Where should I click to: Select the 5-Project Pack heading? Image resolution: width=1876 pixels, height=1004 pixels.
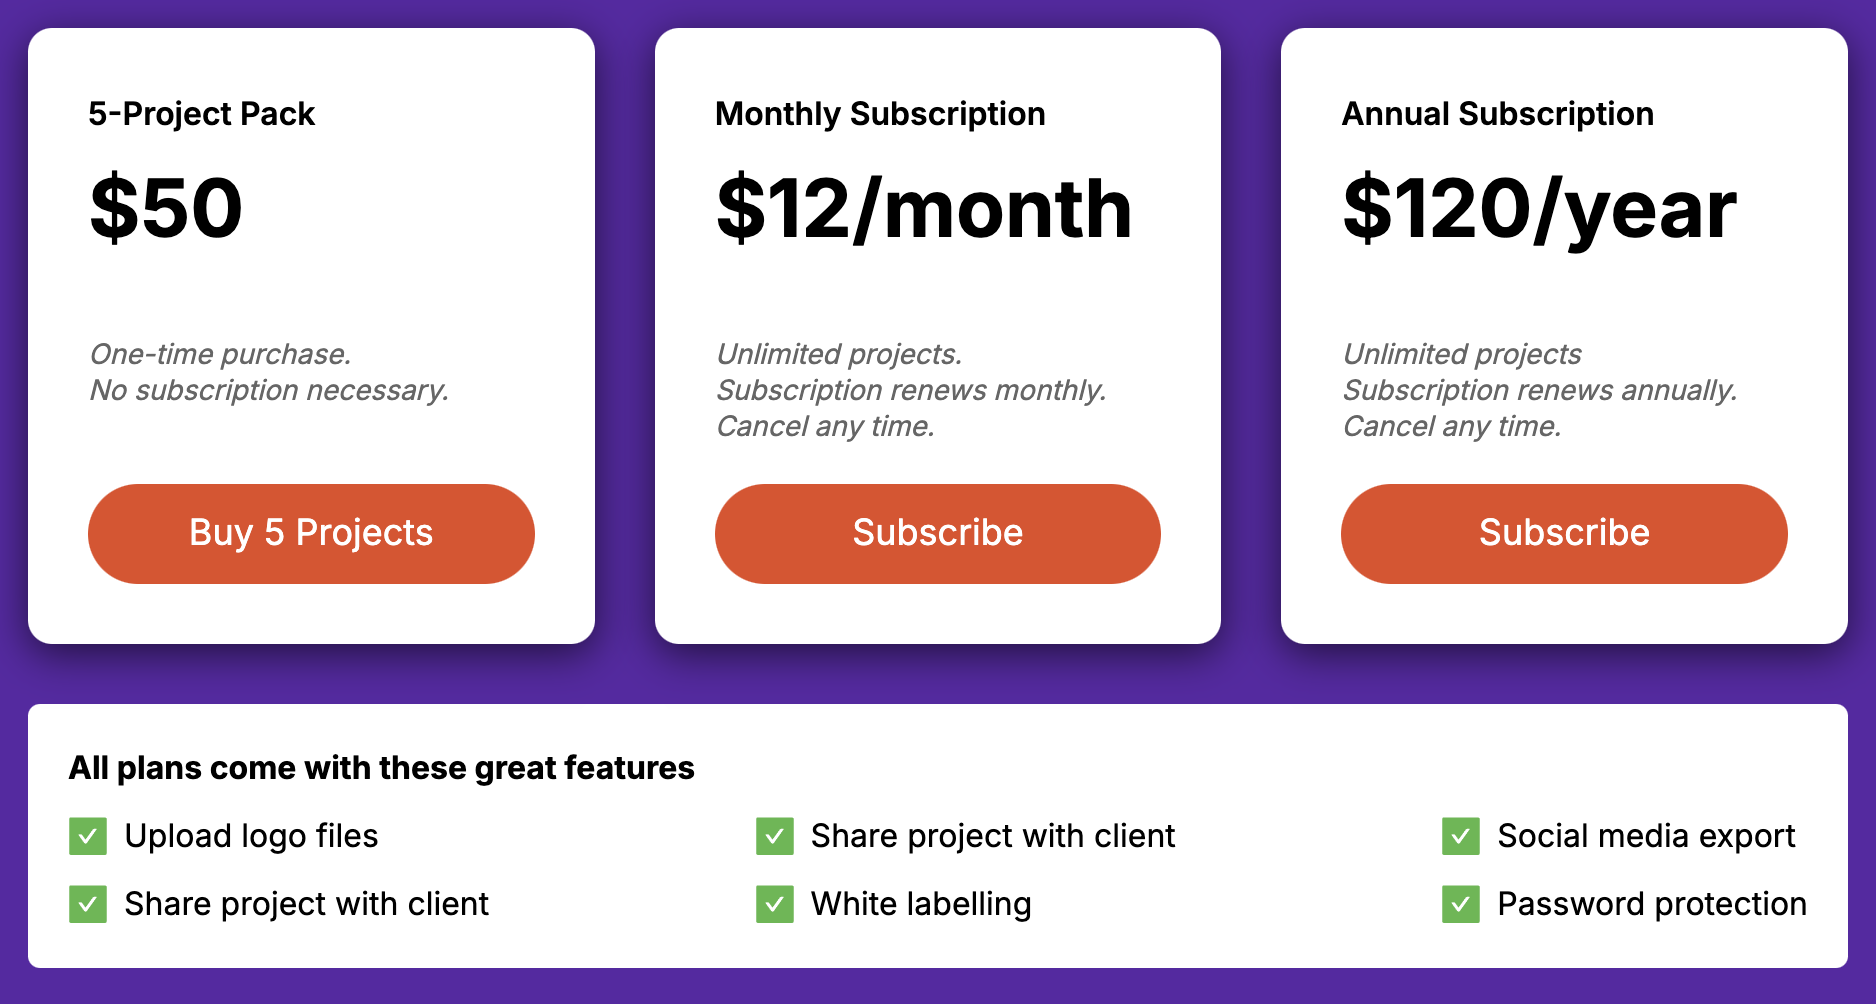202,114
